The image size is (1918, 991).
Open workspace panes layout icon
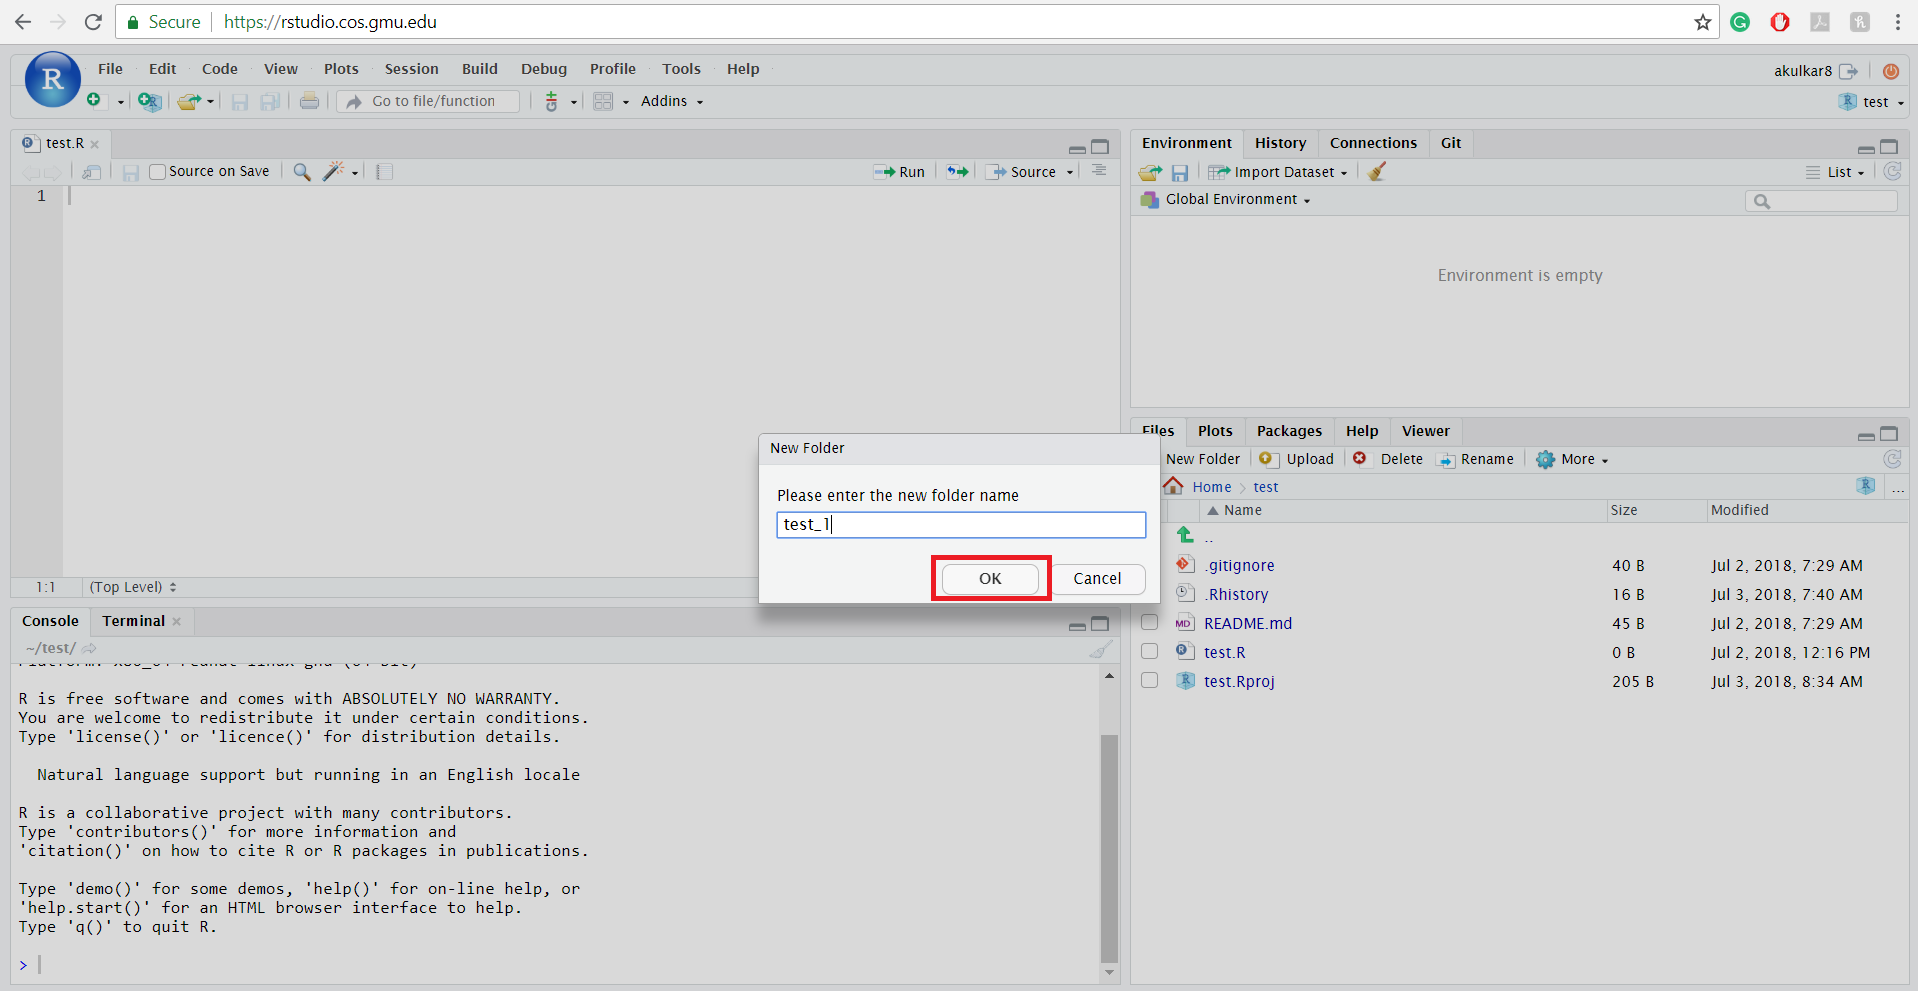click(603, 101)
